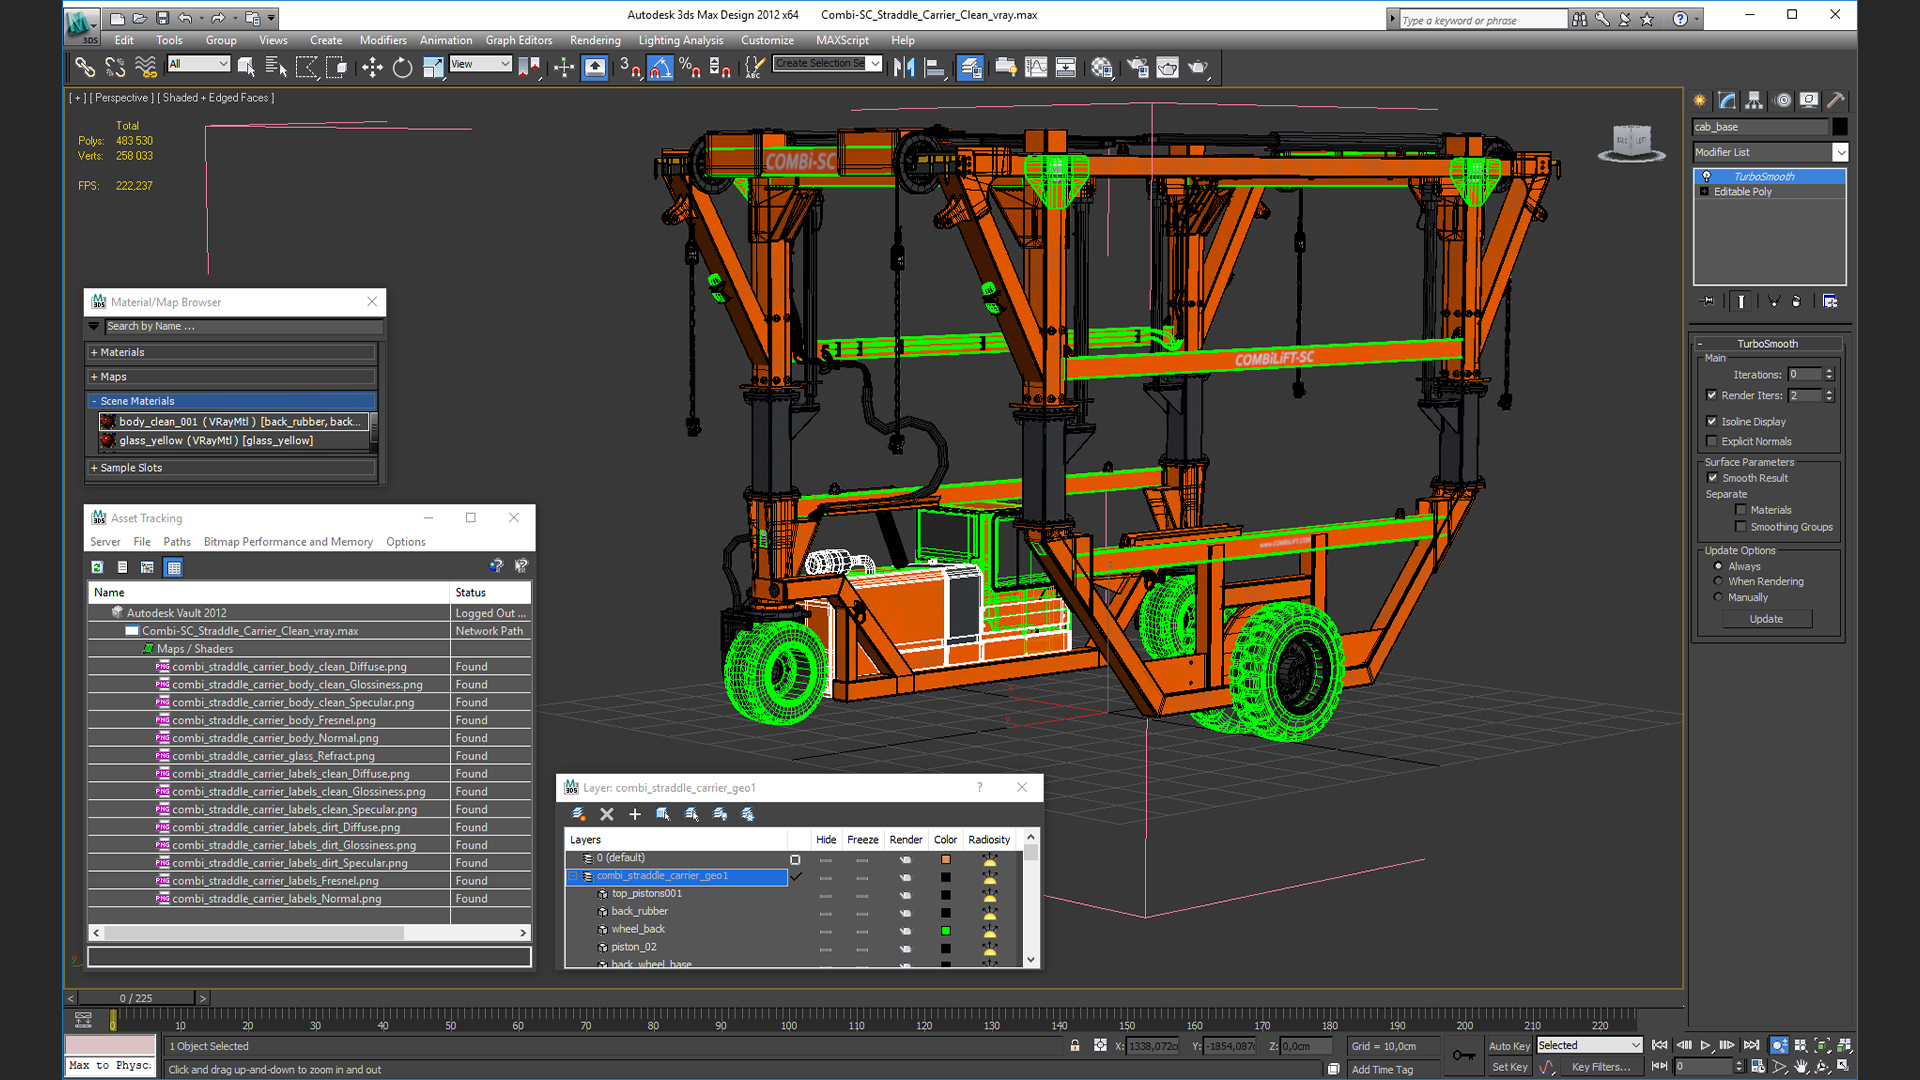Open Select by Name tool

[x=276, y=67]
